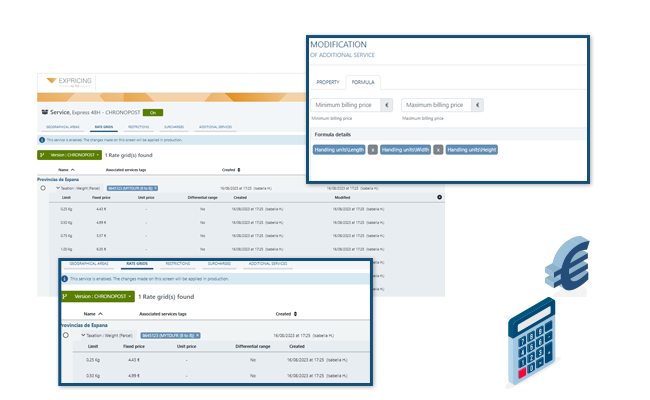Viewport: 650px width, 400px height.
Task: Open the FORMULA tab
Action: [363, 82]
